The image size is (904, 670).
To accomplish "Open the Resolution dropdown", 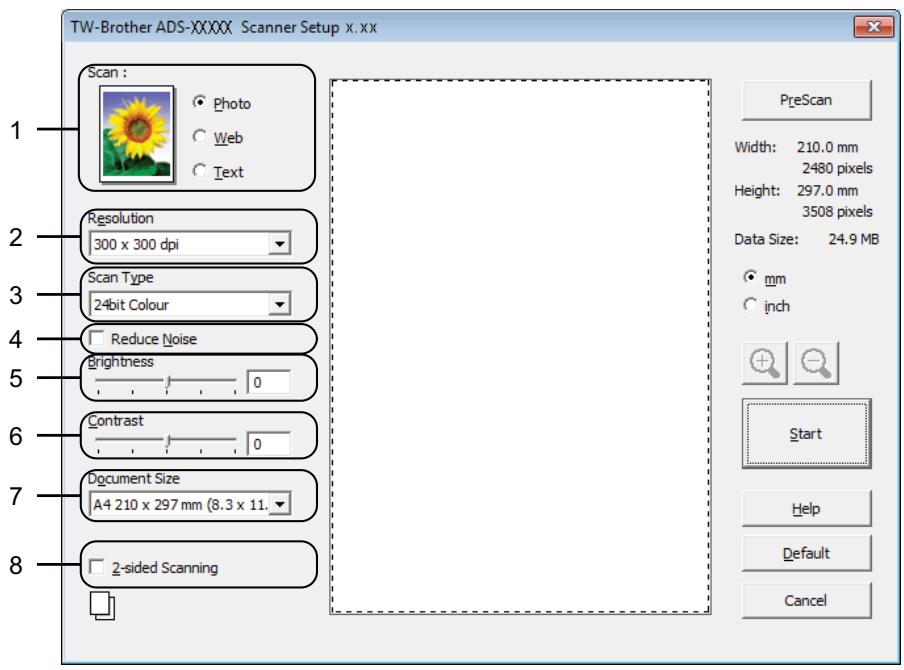I will coord(280,244).
